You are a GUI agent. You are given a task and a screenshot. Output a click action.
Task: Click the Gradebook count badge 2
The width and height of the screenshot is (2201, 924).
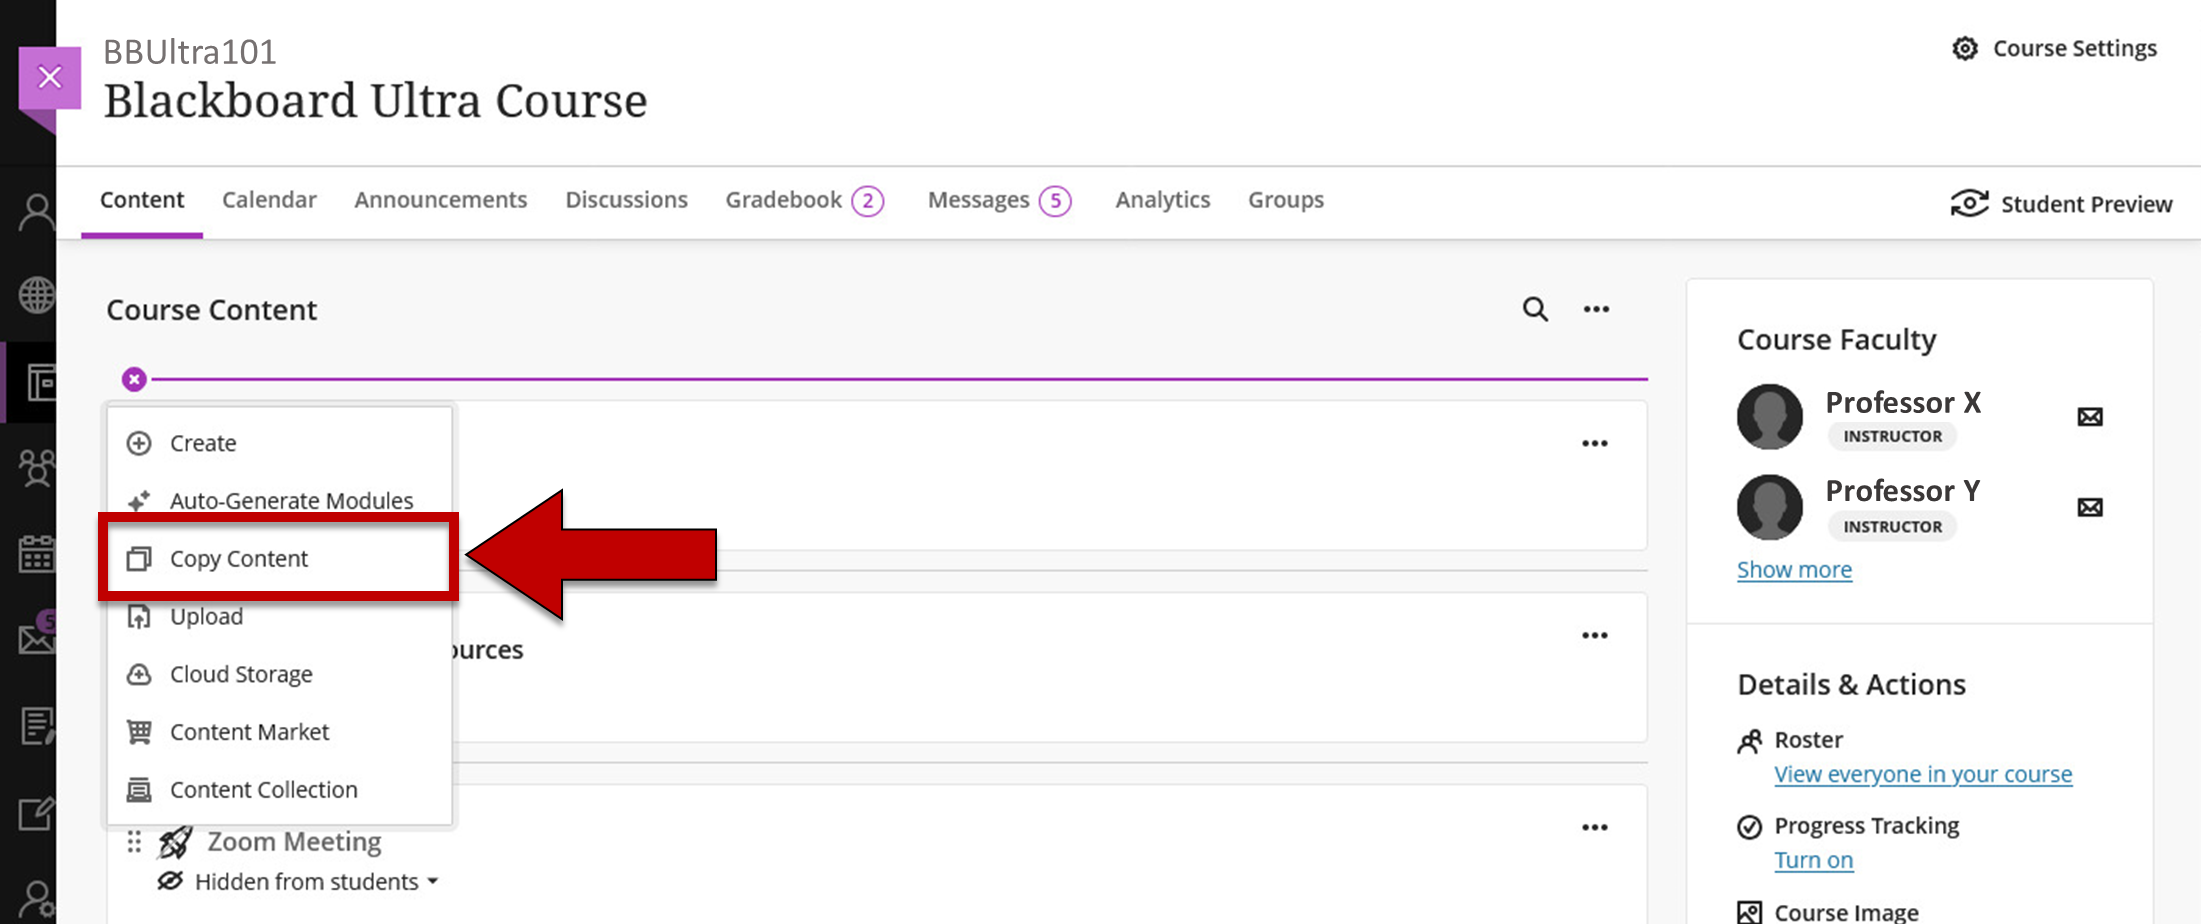coord(867,201)
